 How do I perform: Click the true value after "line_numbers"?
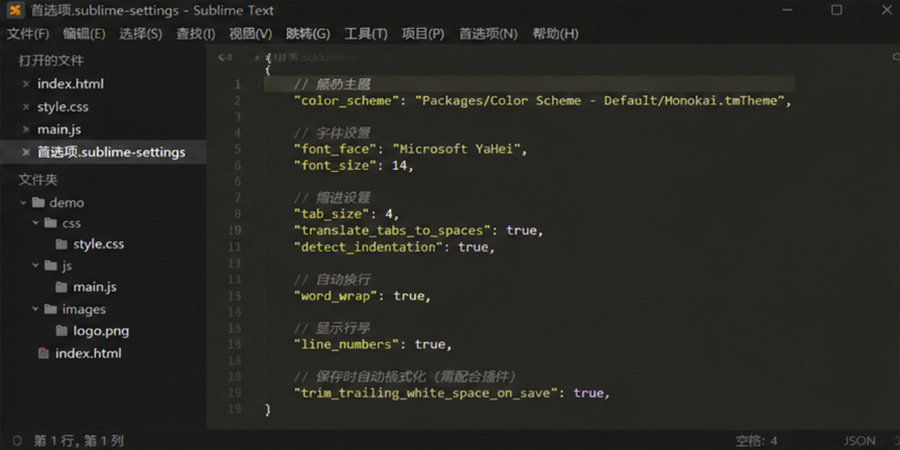point(430,344)
